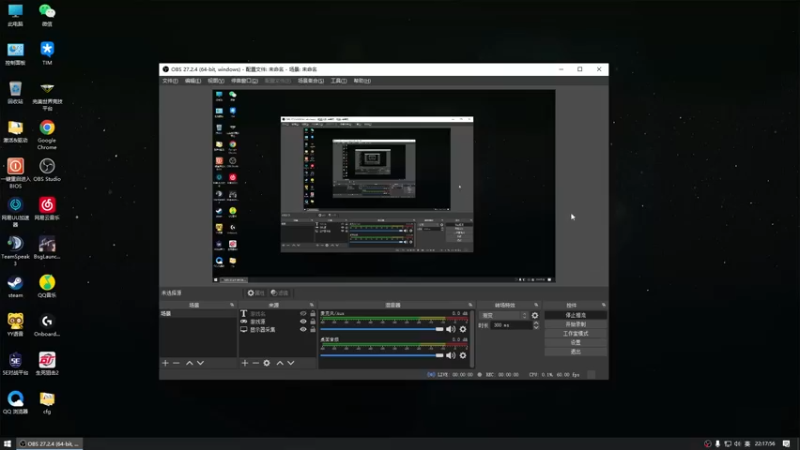The height and width of the screenshot is (450, 800).
Task: Hide the 显示器采集 source with its eye icon
Action: click(x=303, y=330)
